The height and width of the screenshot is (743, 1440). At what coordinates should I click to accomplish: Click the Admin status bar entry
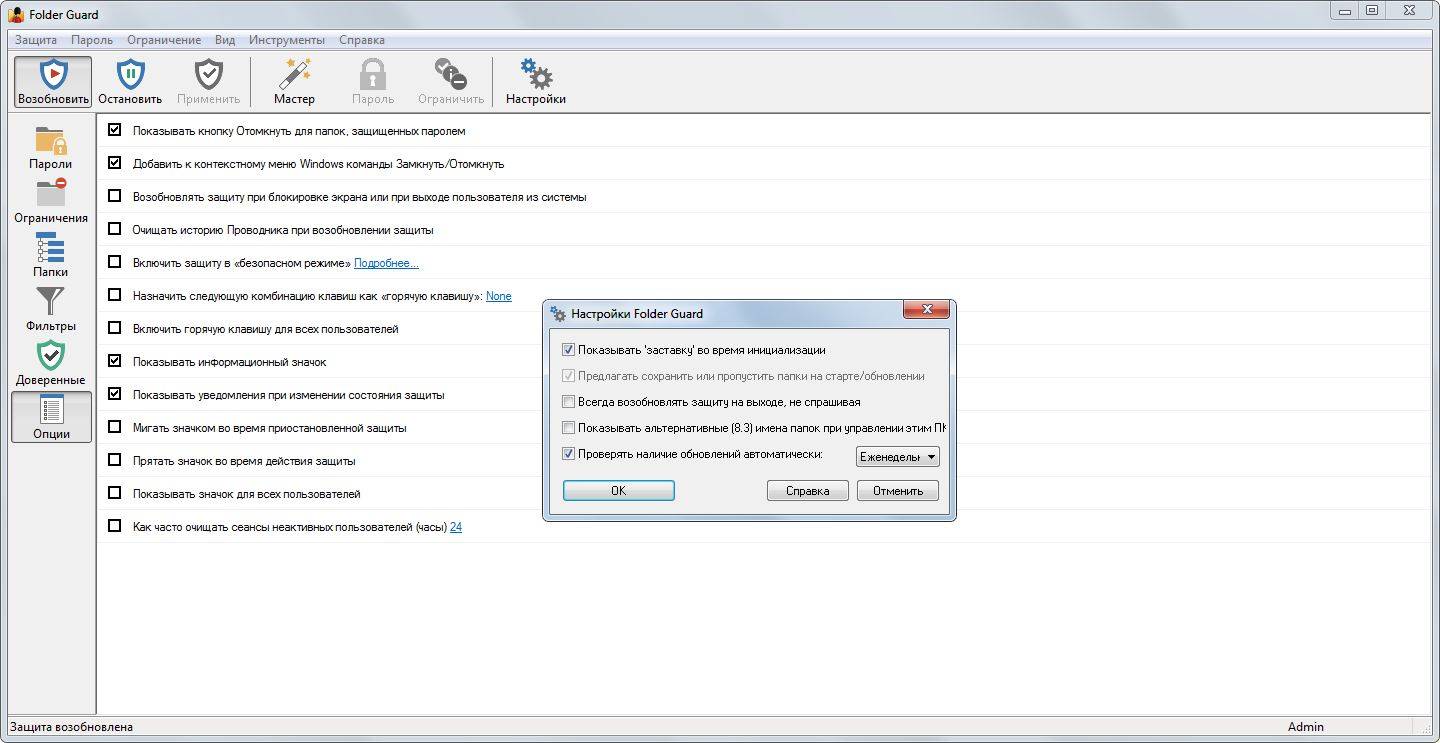[x=1306, y=727]
